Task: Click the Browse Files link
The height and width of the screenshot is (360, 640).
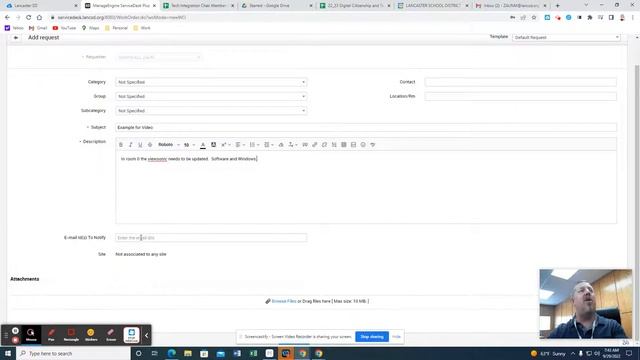Action: [x=284, y=301]
